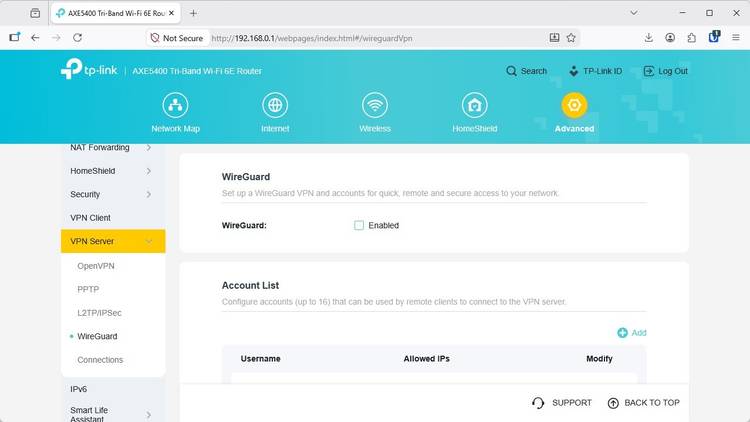
Task: Open the HomeShield icon in top navigation
Action: 474,105
